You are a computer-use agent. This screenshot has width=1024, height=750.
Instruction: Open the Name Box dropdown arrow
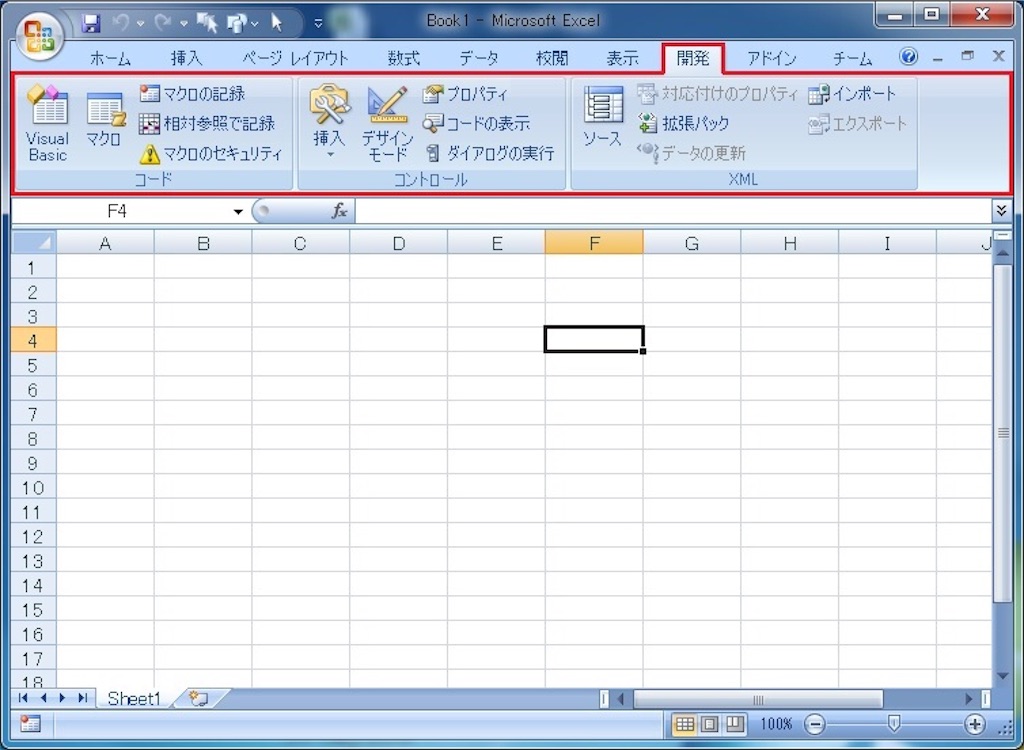pos(238,212)
